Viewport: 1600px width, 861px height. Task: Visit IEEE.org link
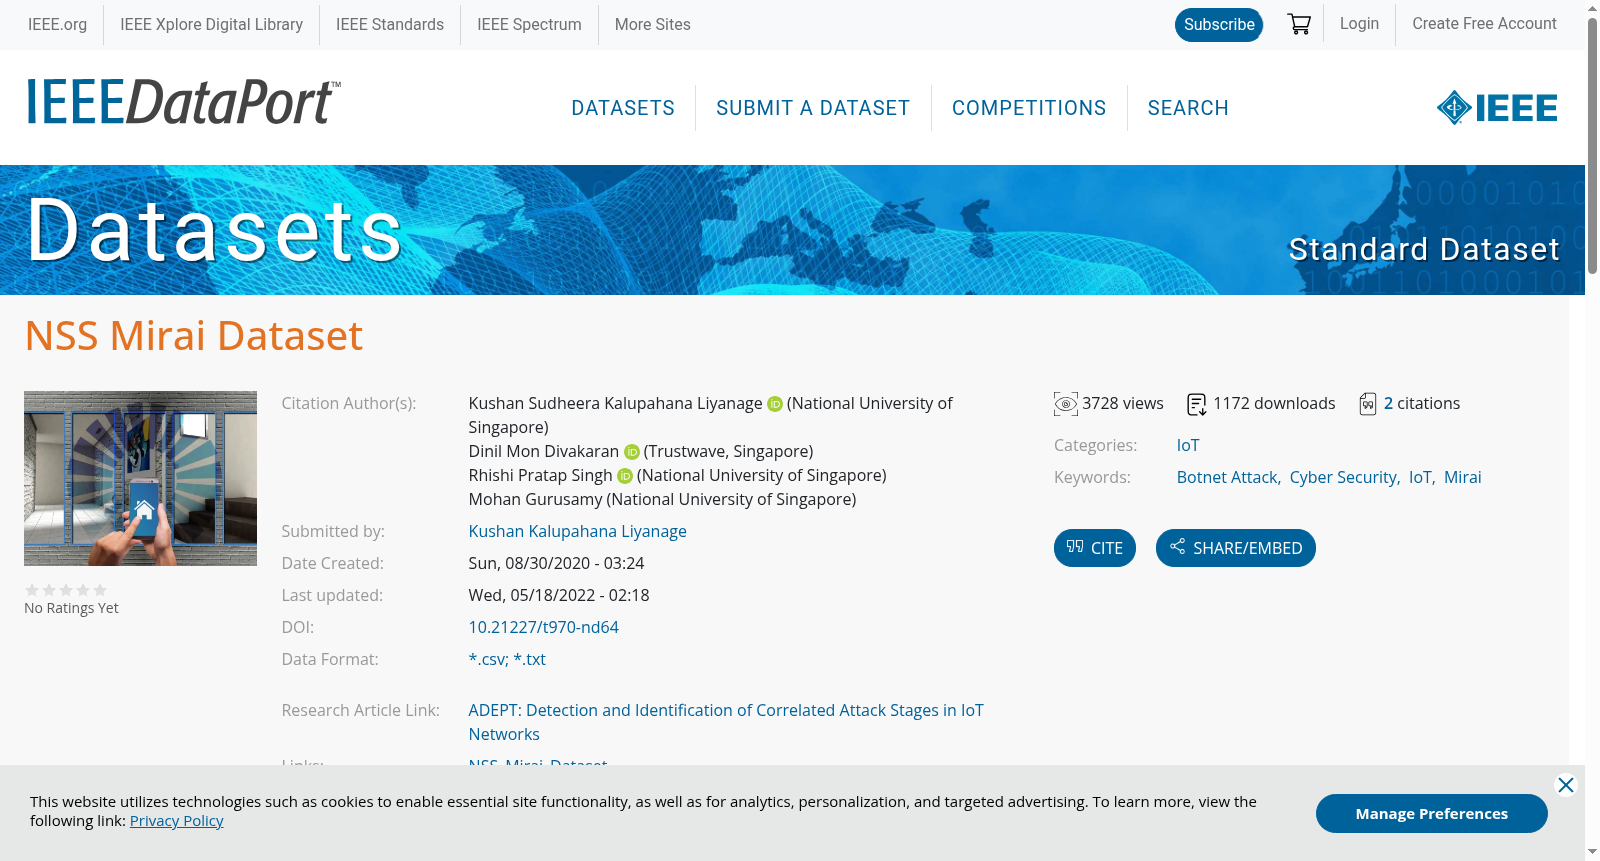57,24
